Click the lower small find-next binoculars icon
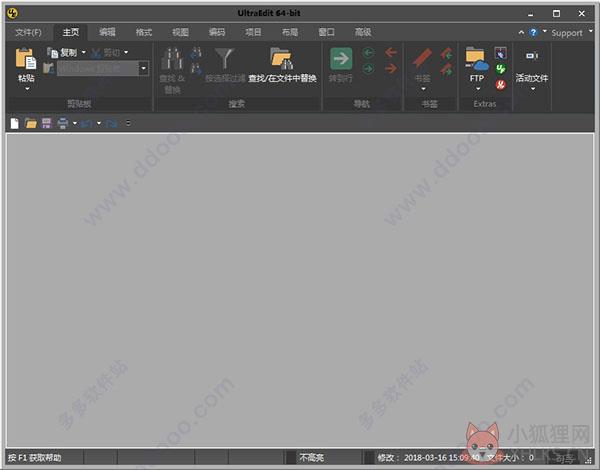This screenshot has height=470, width=600. coord(196,69)
